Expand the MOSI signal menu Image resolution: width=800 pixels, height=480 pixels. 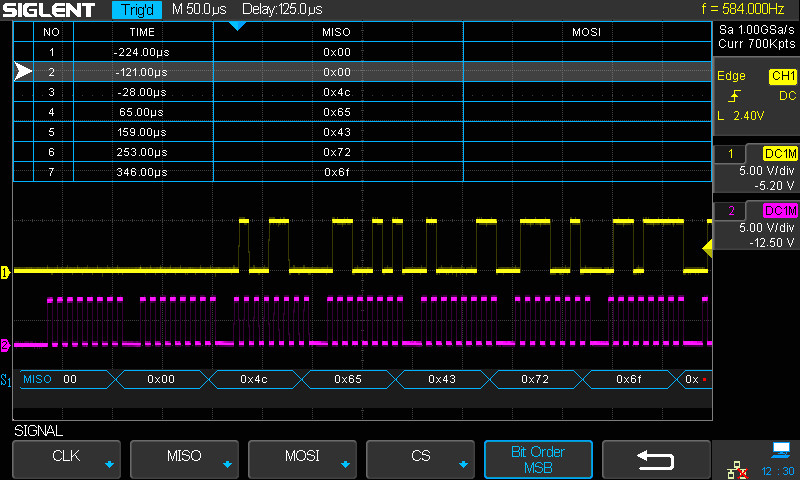pyautogui.click(x=302, y=459)
